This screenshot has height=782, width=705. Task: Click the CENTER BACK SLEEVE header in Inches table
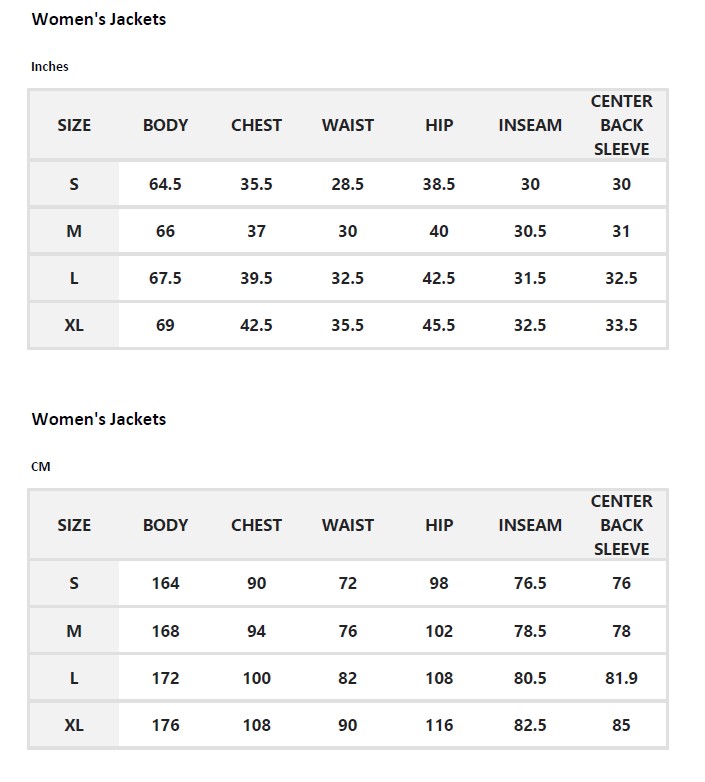pyautogui.click(x=621, y=125)
